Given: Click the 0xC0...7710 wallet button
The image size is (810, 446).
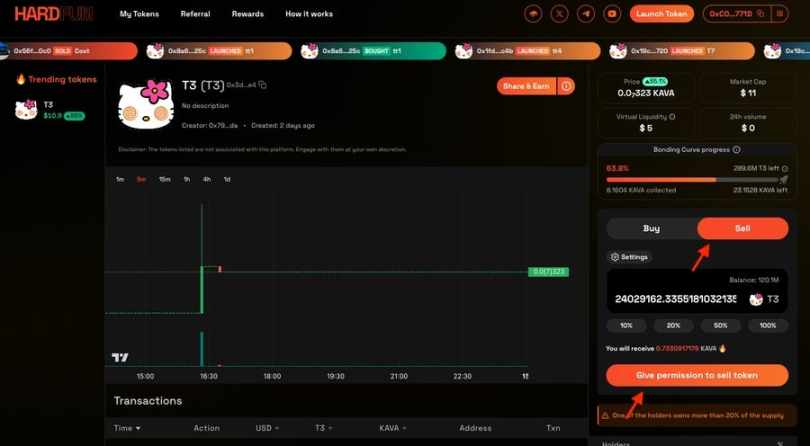Looking at the screenshot, I should click(736, 14).
